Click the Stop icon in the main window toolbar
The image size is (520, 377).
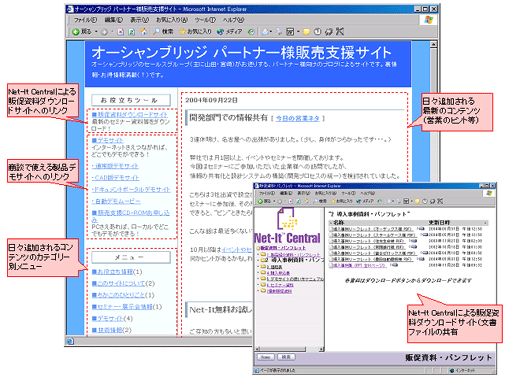(x=120, y=32)
